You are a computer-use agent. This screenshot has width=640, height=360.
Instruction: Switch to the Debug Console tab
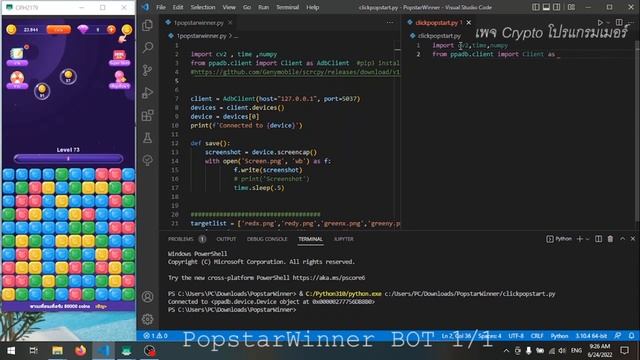point(267,239)
